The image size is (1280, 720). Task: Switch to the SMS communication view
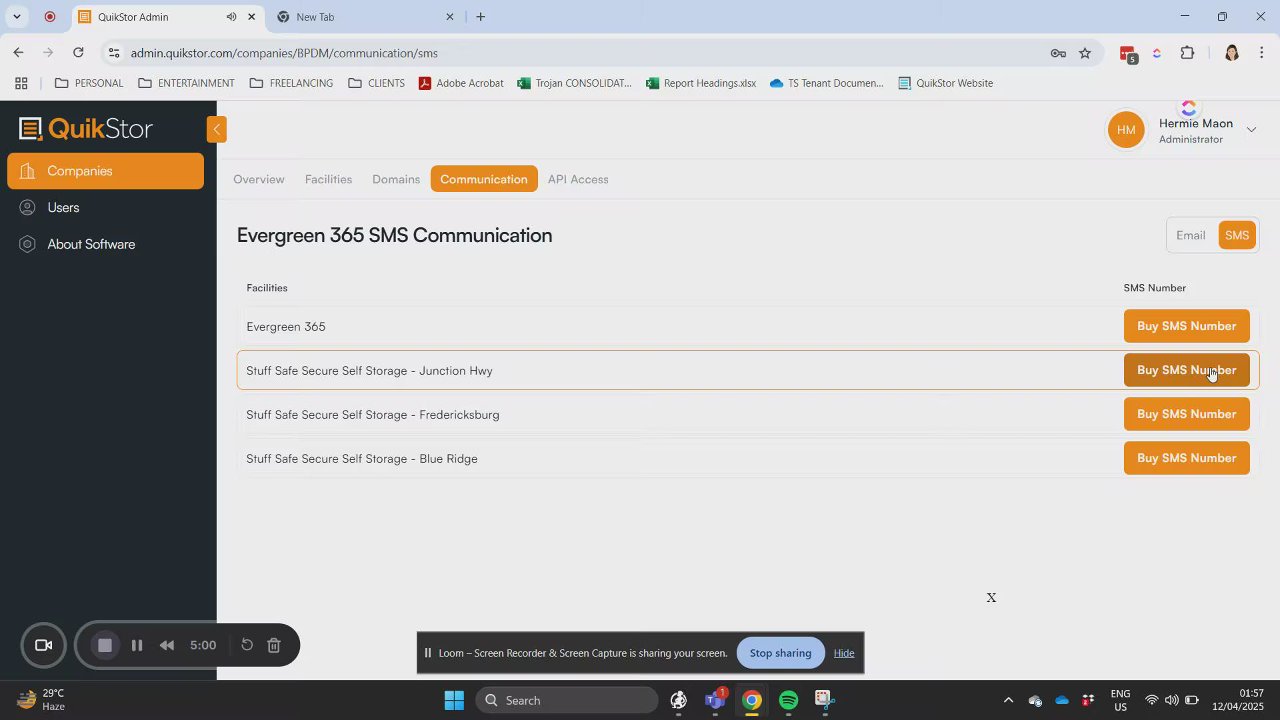click(1237, 236)
